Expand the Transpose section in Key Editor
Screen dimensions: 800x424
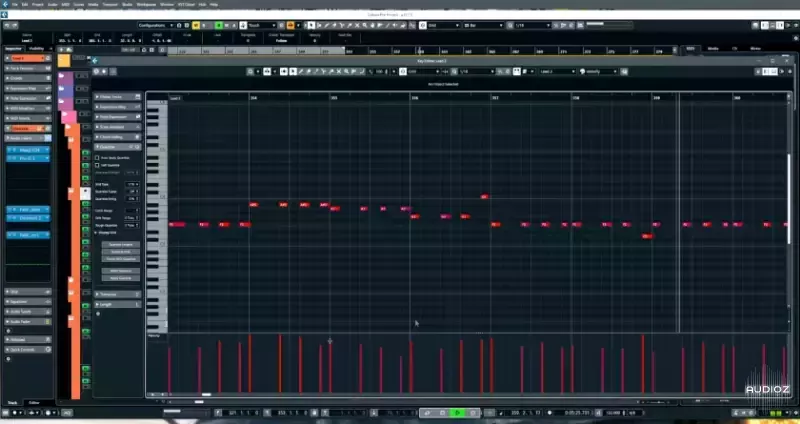pyautogui.click(x=117, y=294)
